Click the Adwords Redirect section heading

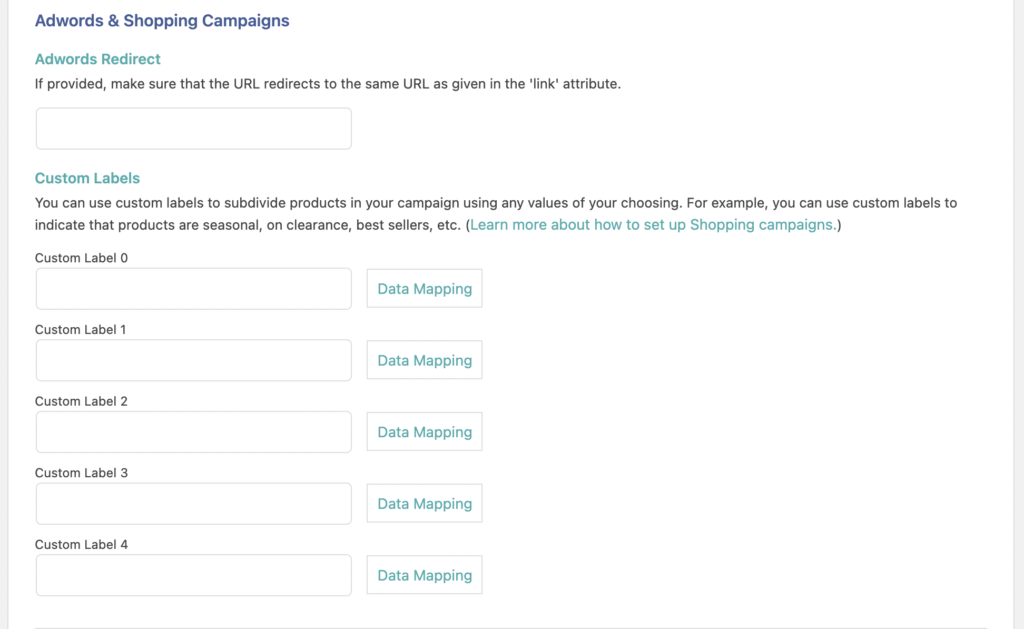pos(97,59)
